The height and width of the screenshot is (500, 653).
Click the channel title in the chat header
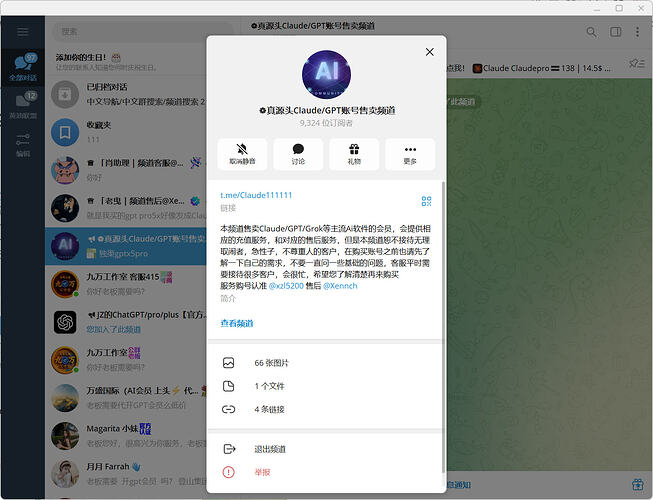point(313,26)
